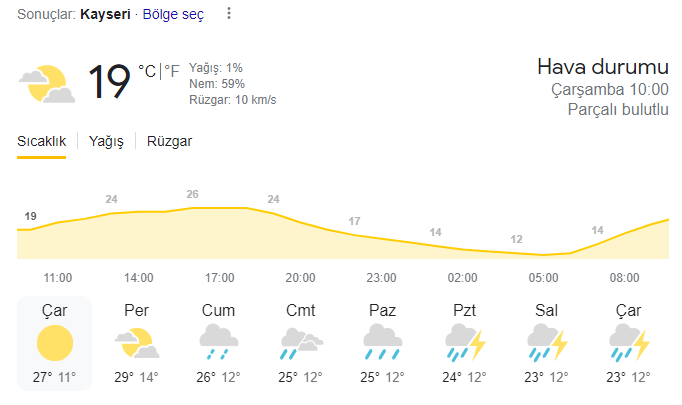The height and width of the screenshot is (405, 682).
Task: Select the Paz rain cloud icon
Action: [383, 342]
